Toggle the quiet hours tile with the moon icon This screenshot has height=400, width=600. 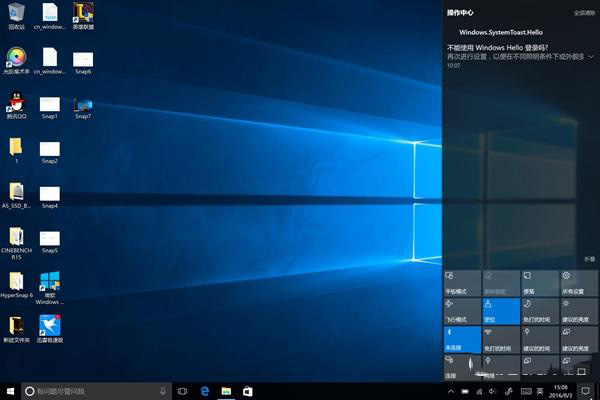click(540, 312)
